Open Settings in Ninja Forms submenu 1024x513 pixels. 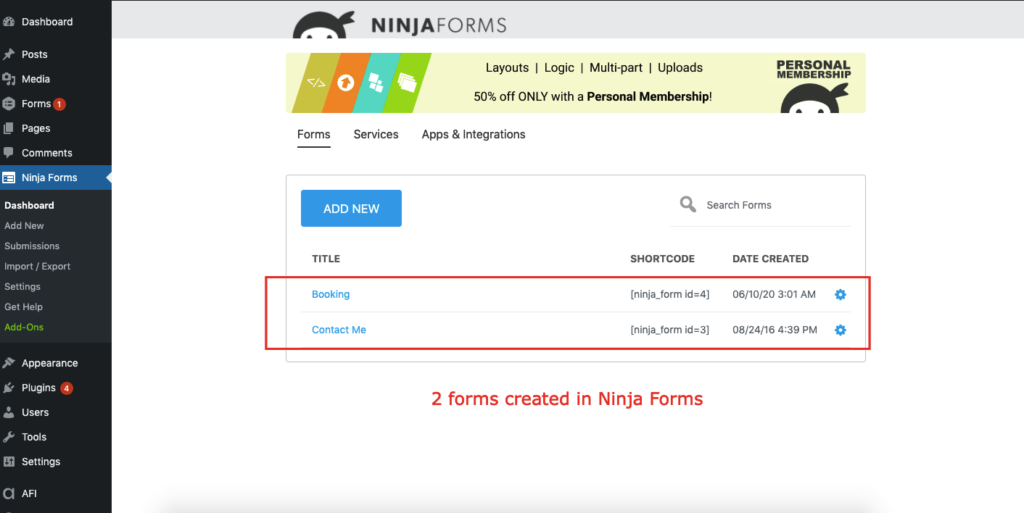22,287
